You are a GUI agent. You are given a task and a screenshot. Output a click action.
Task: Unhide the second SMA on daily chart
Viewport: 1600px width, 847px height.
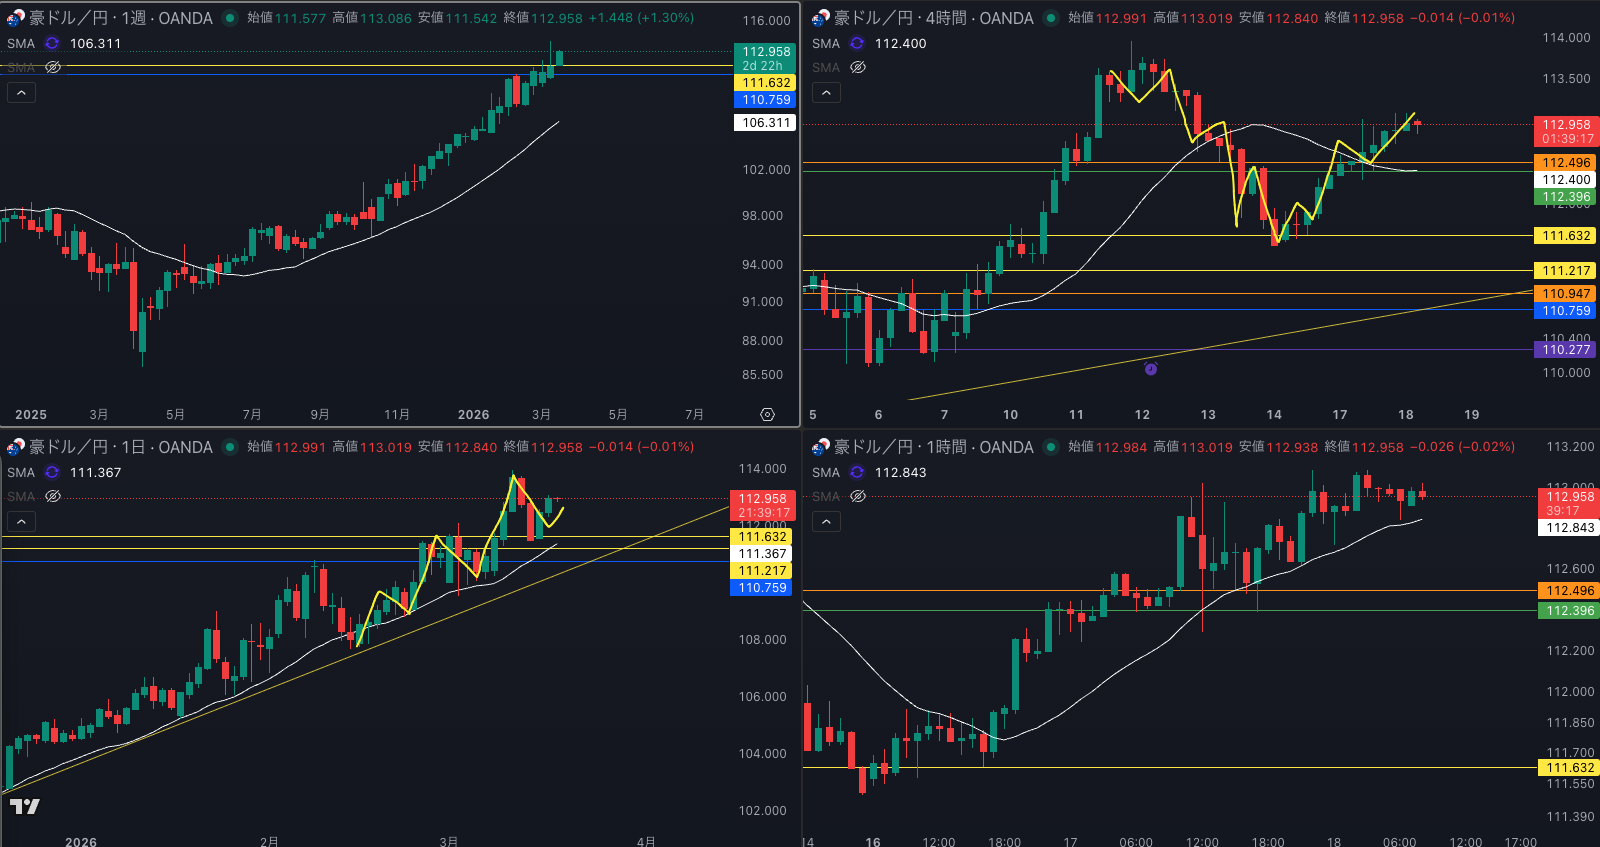(53, 497)
